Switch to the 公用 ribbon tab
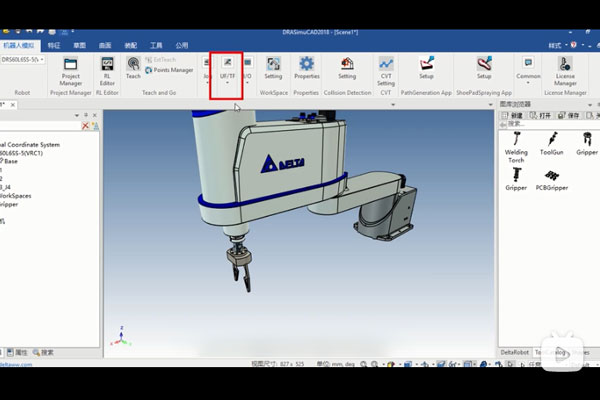Screen dimensions: 600x400 [182, 46]
